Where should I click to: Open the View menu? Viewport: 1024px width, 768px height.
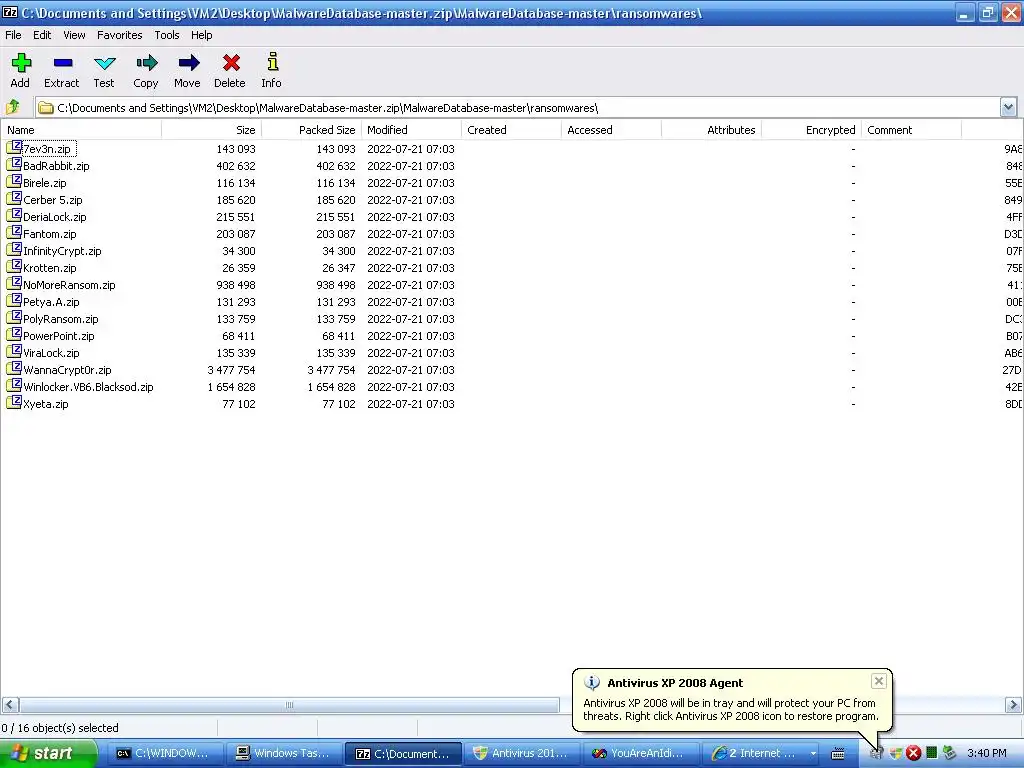[74, 35]
